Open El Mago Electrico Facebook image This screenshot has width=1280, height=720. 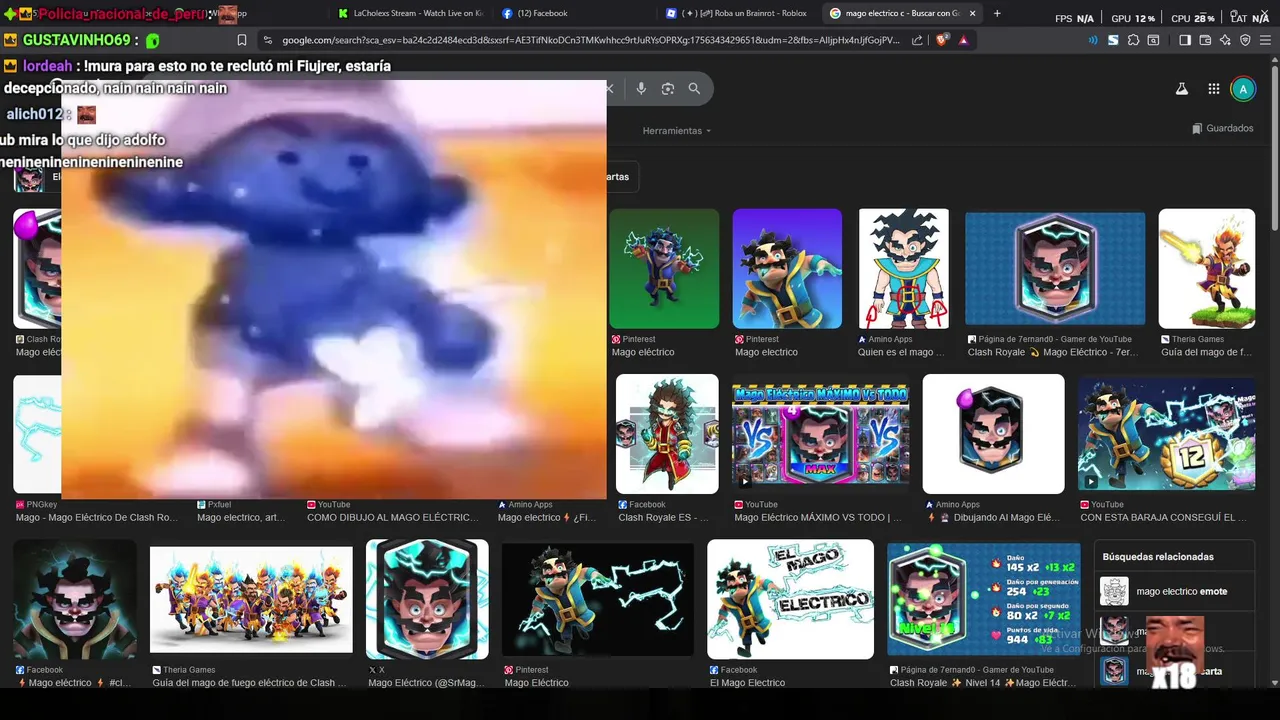pyautogui.click(x=790, y=599)
